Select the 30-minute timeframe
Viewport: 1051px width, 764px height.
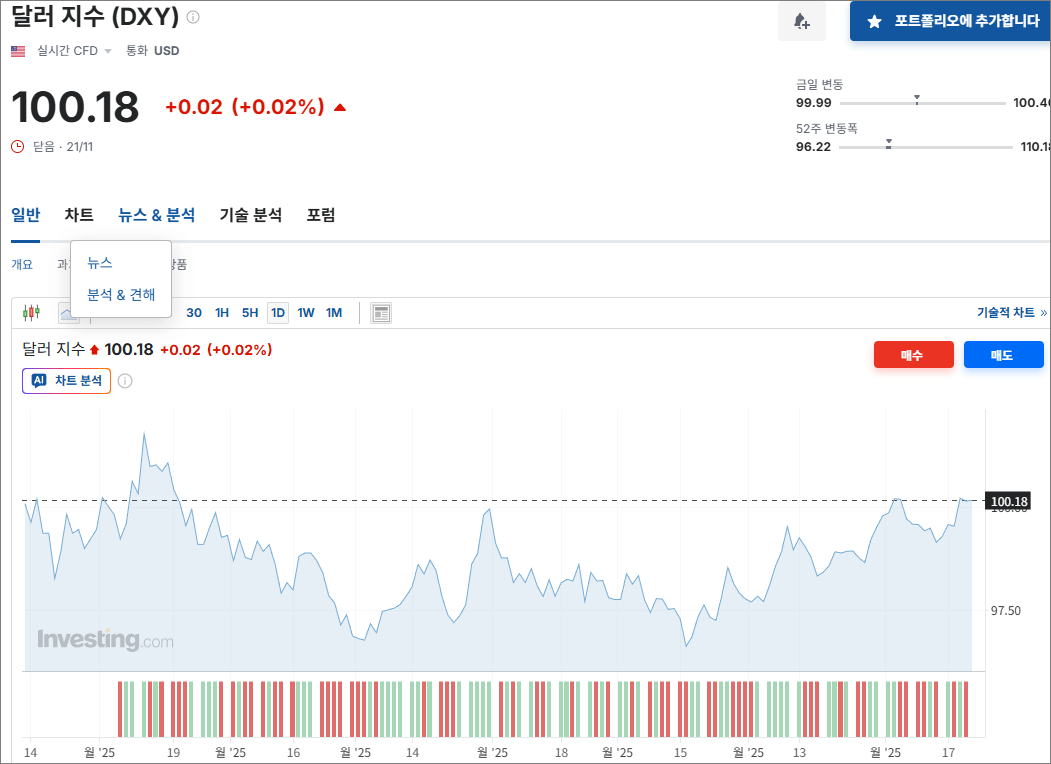193,312
